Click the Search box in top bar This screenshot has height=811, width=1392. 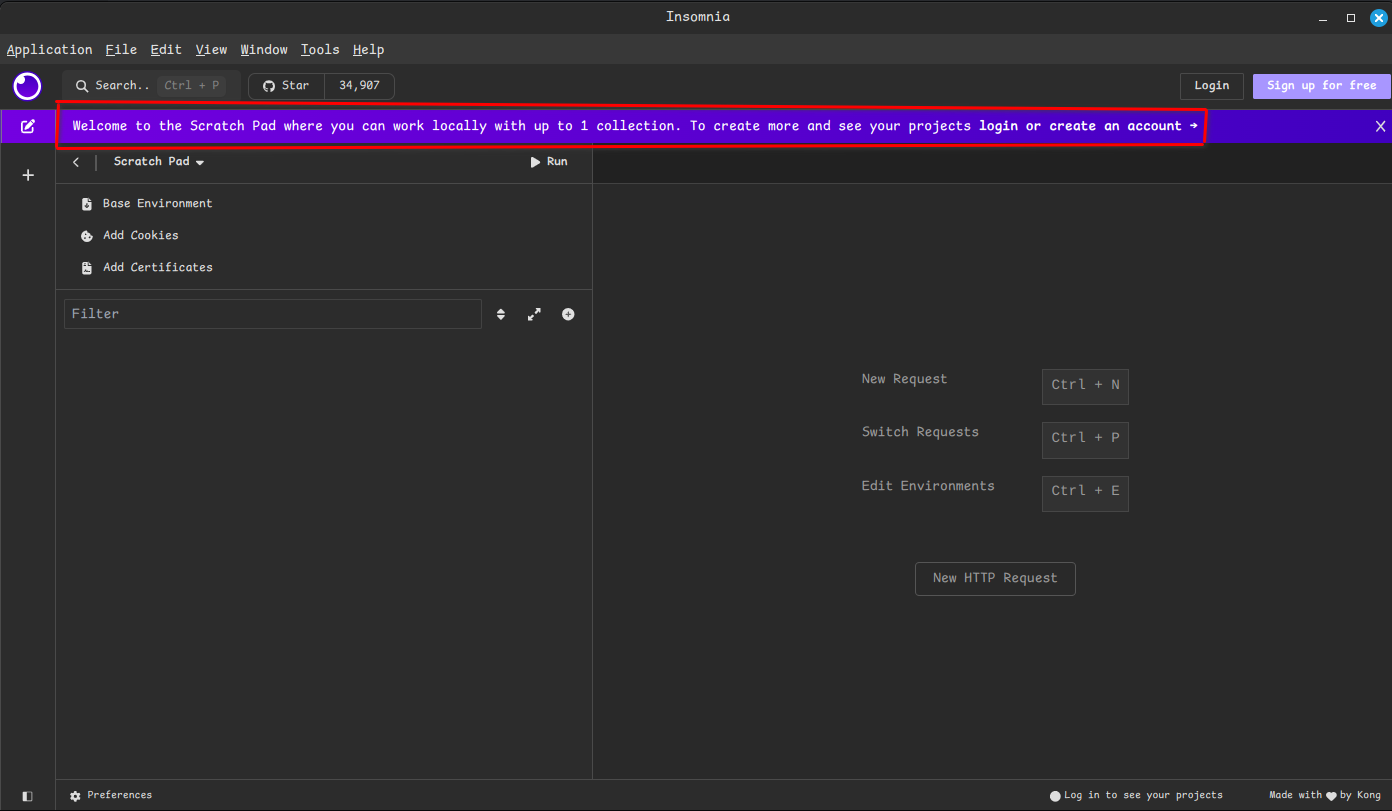coord(152,86)
